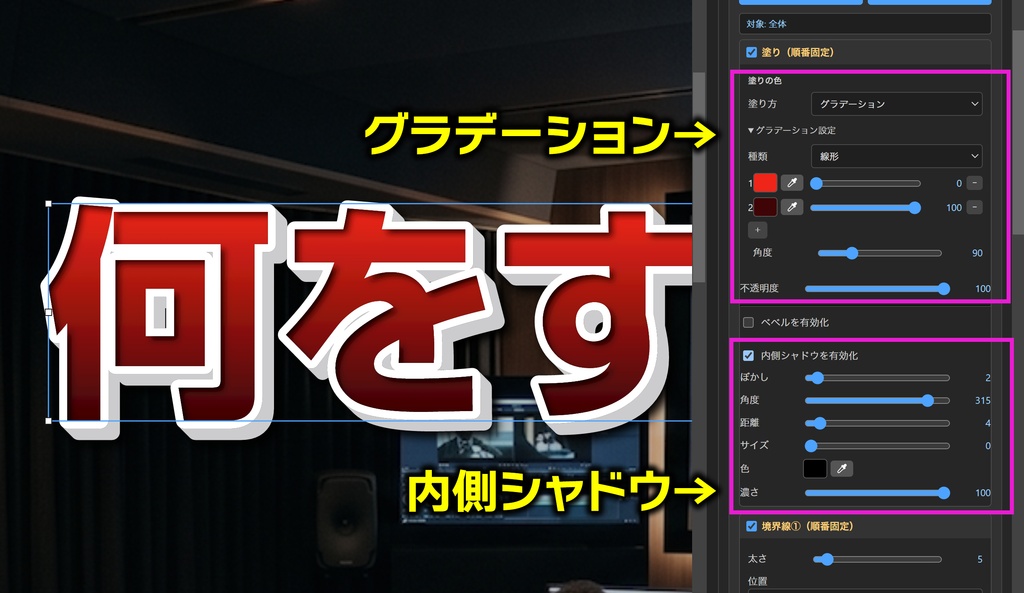This screenshot has height=593, width=1024.
Task: Adjust the 境界線① 太さ slider
Action: click(x=877, y=559)
